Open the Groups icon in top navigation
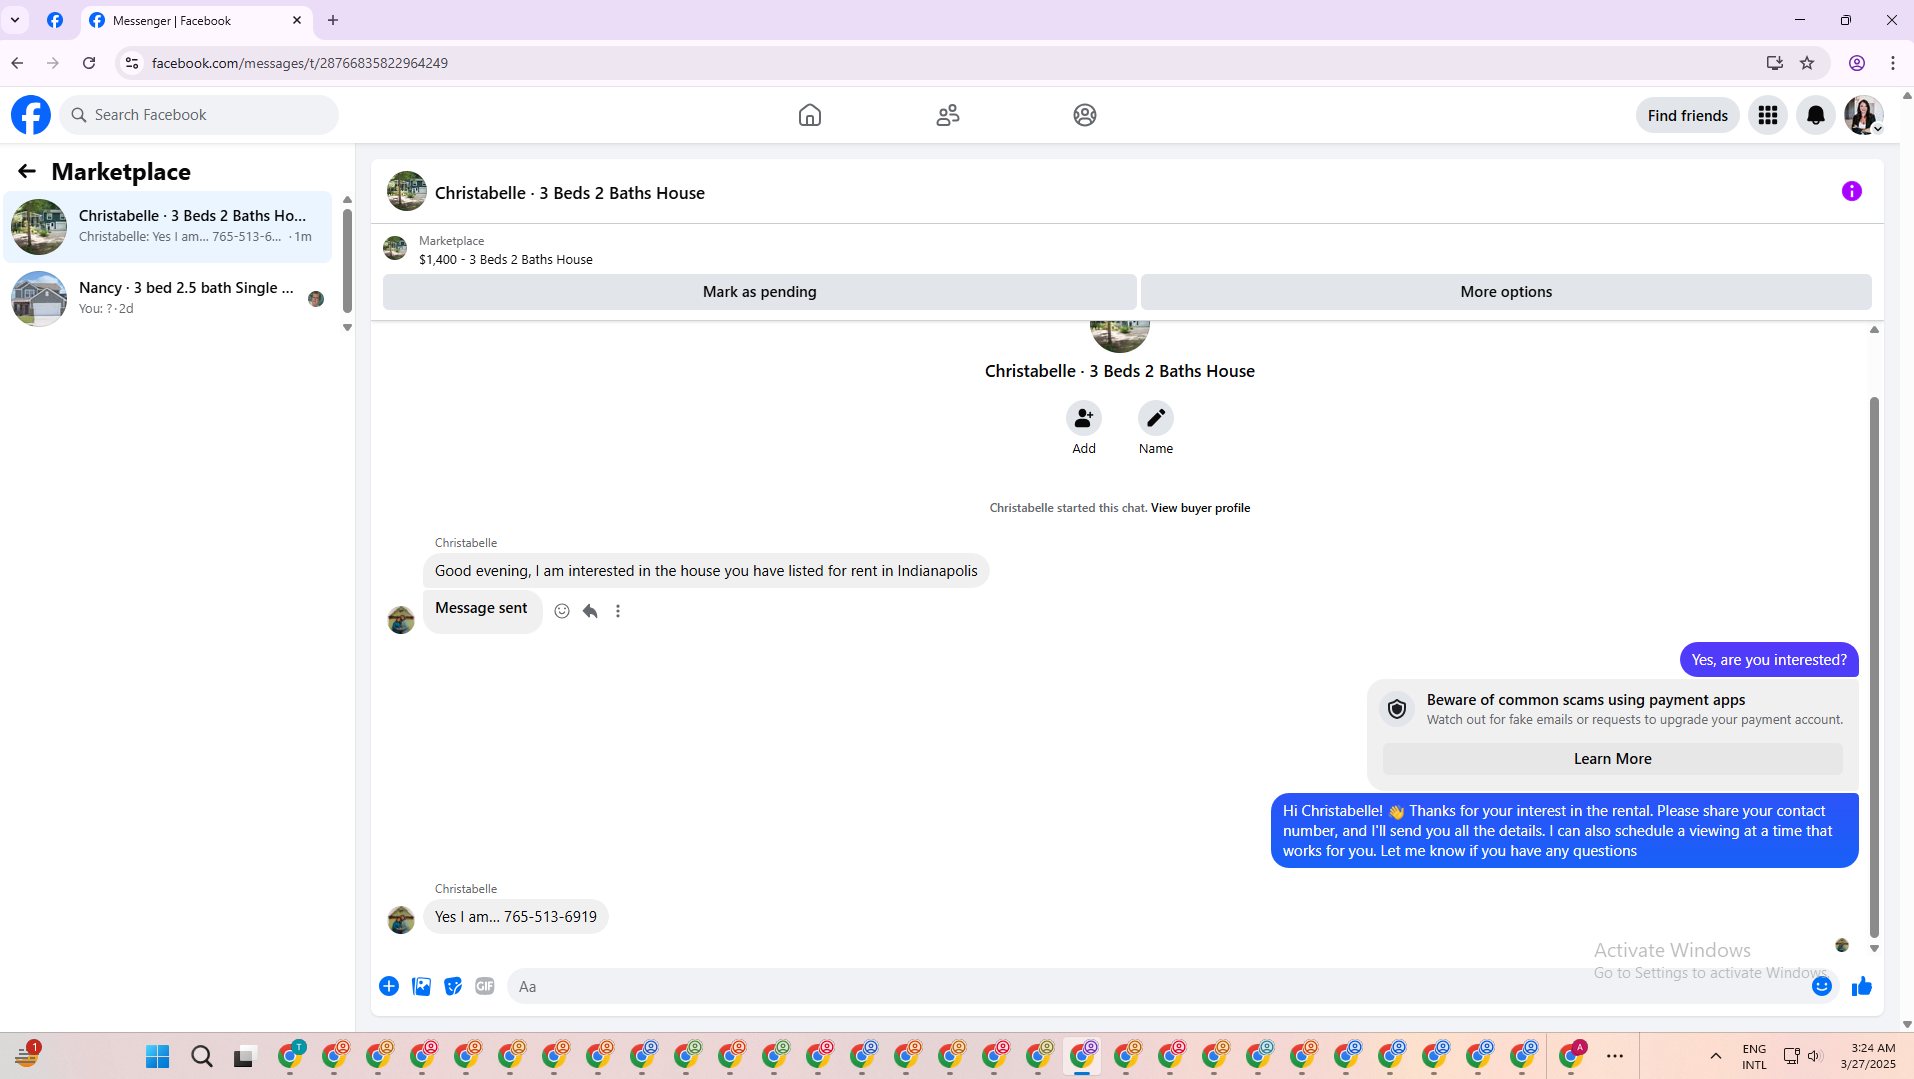Viewport: 1914px width, 1079px height. pos(1085,115)
